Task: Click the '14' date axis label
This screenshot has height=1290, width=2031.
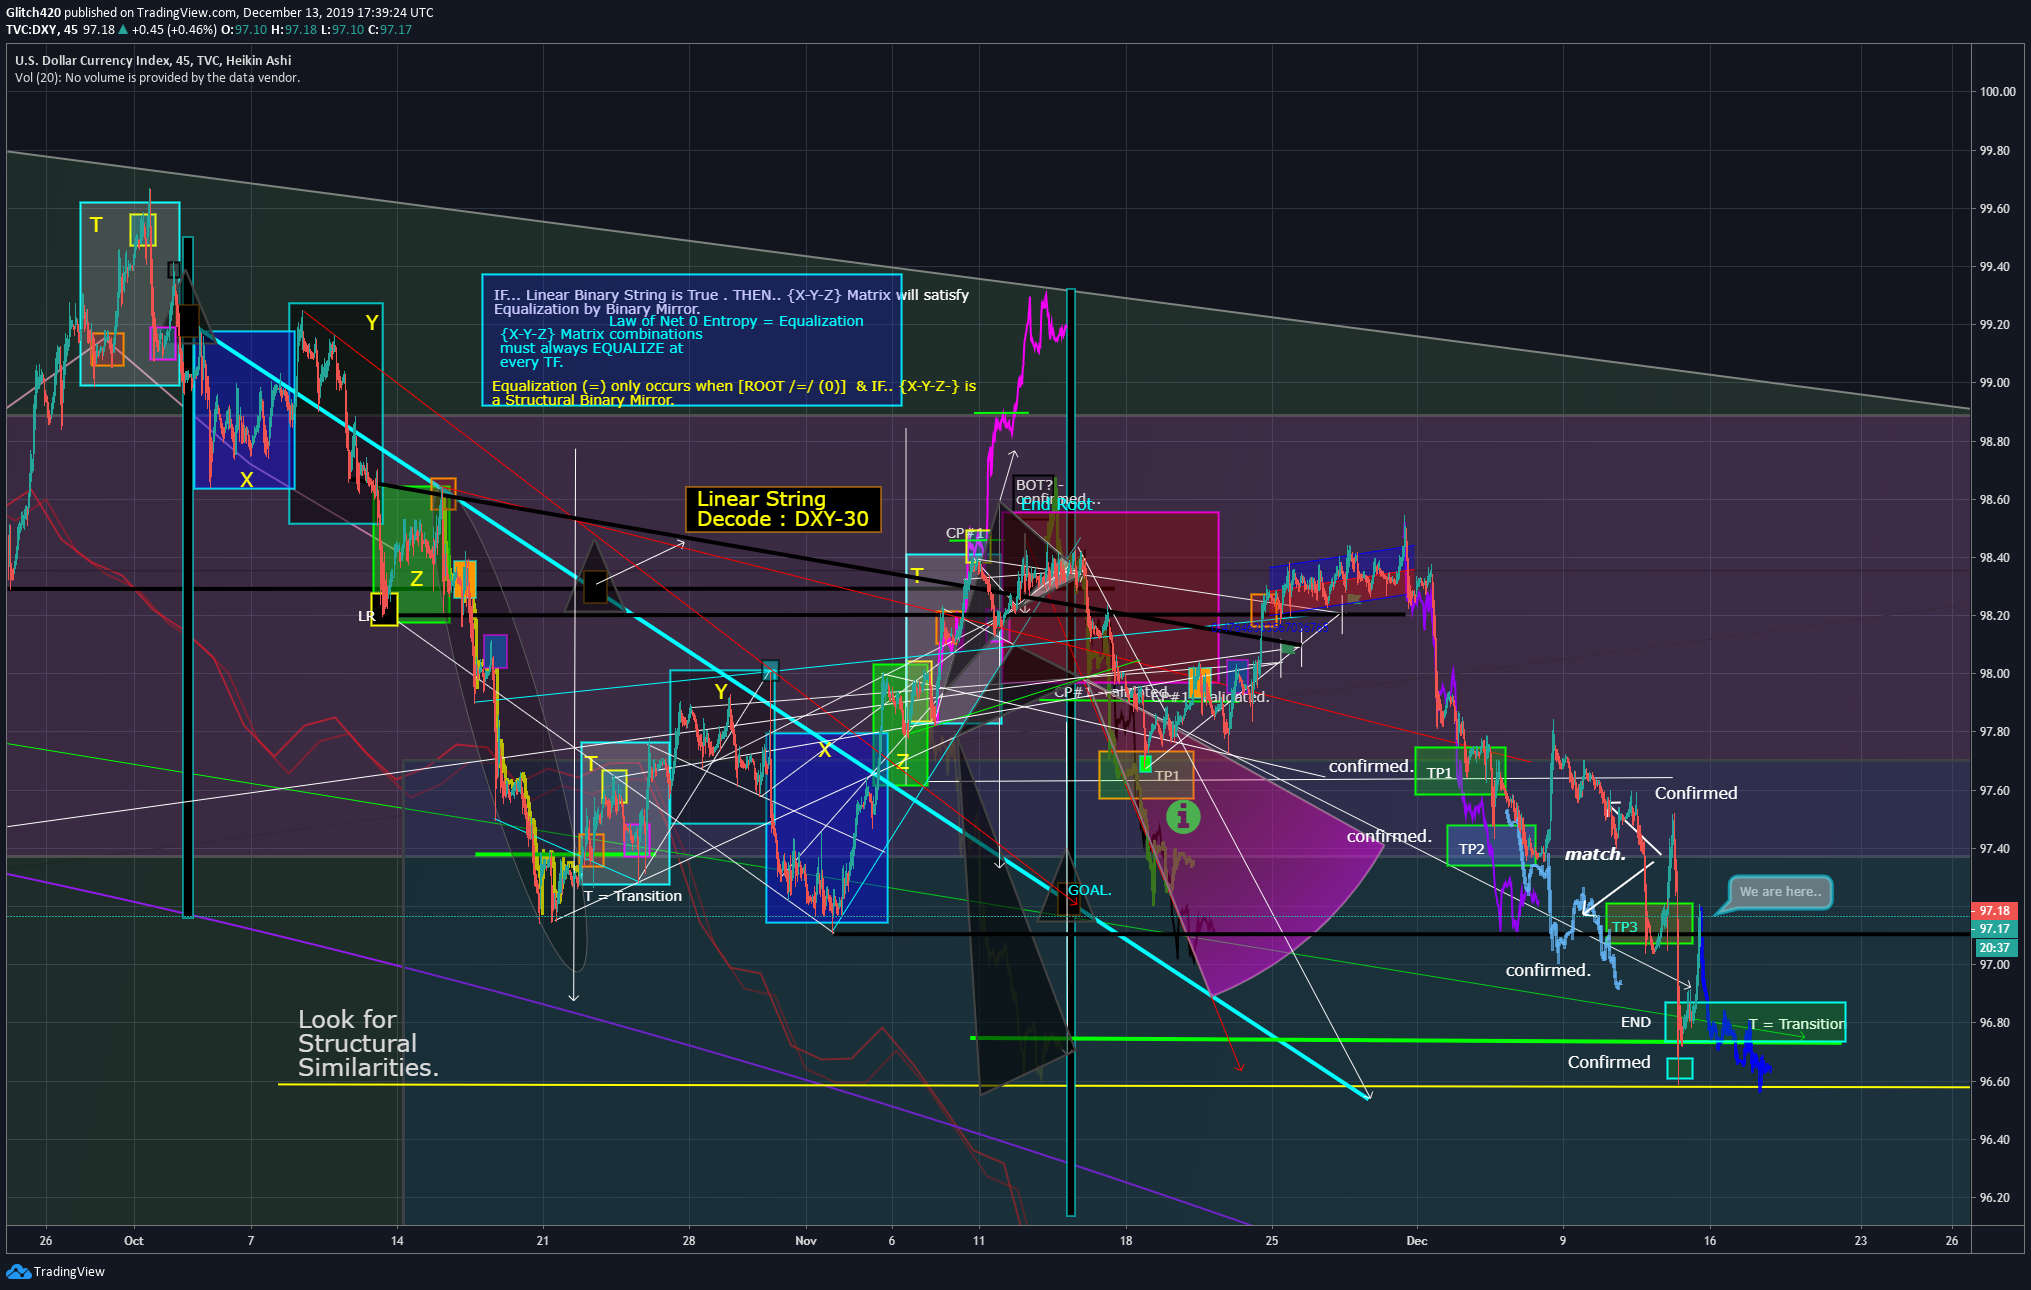Action: pyautogui.click(x=397, y=1240)
